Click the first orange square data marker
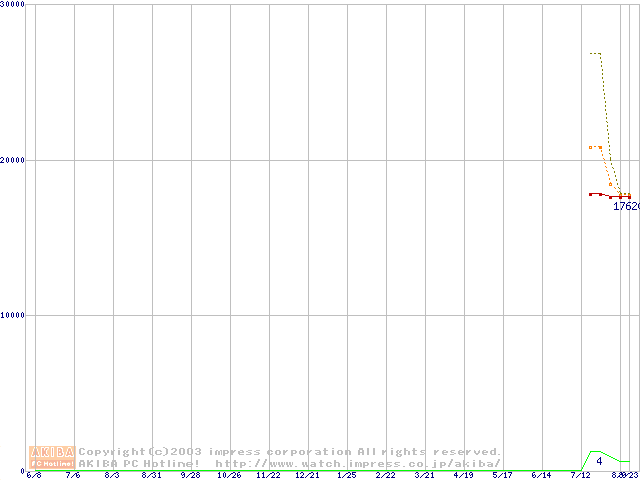The height and width of the screenshot is (480, 640). coord(591,147)
